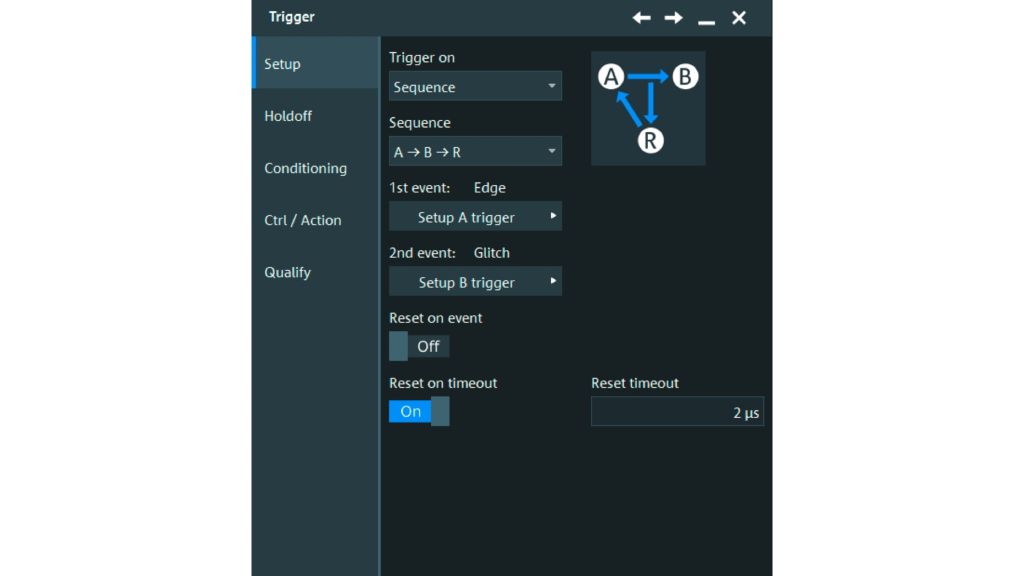The width and height of the screenshot is (1024, 576).
Task: Toggle the On switch for Reset on timeout
Action: click(419, 411)
